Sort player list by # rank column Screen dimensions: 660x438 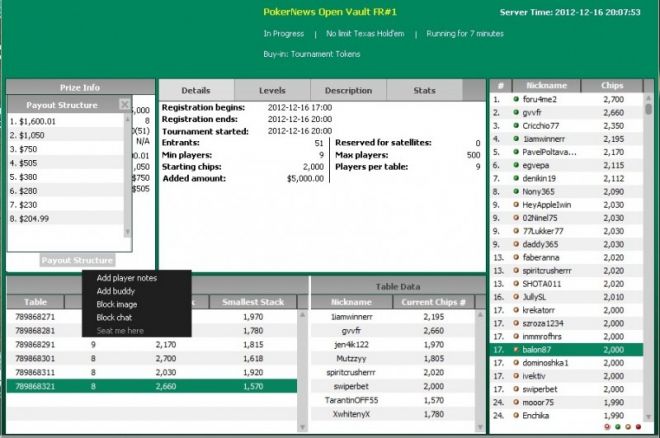pyautogui.click(x=500, y=85)
